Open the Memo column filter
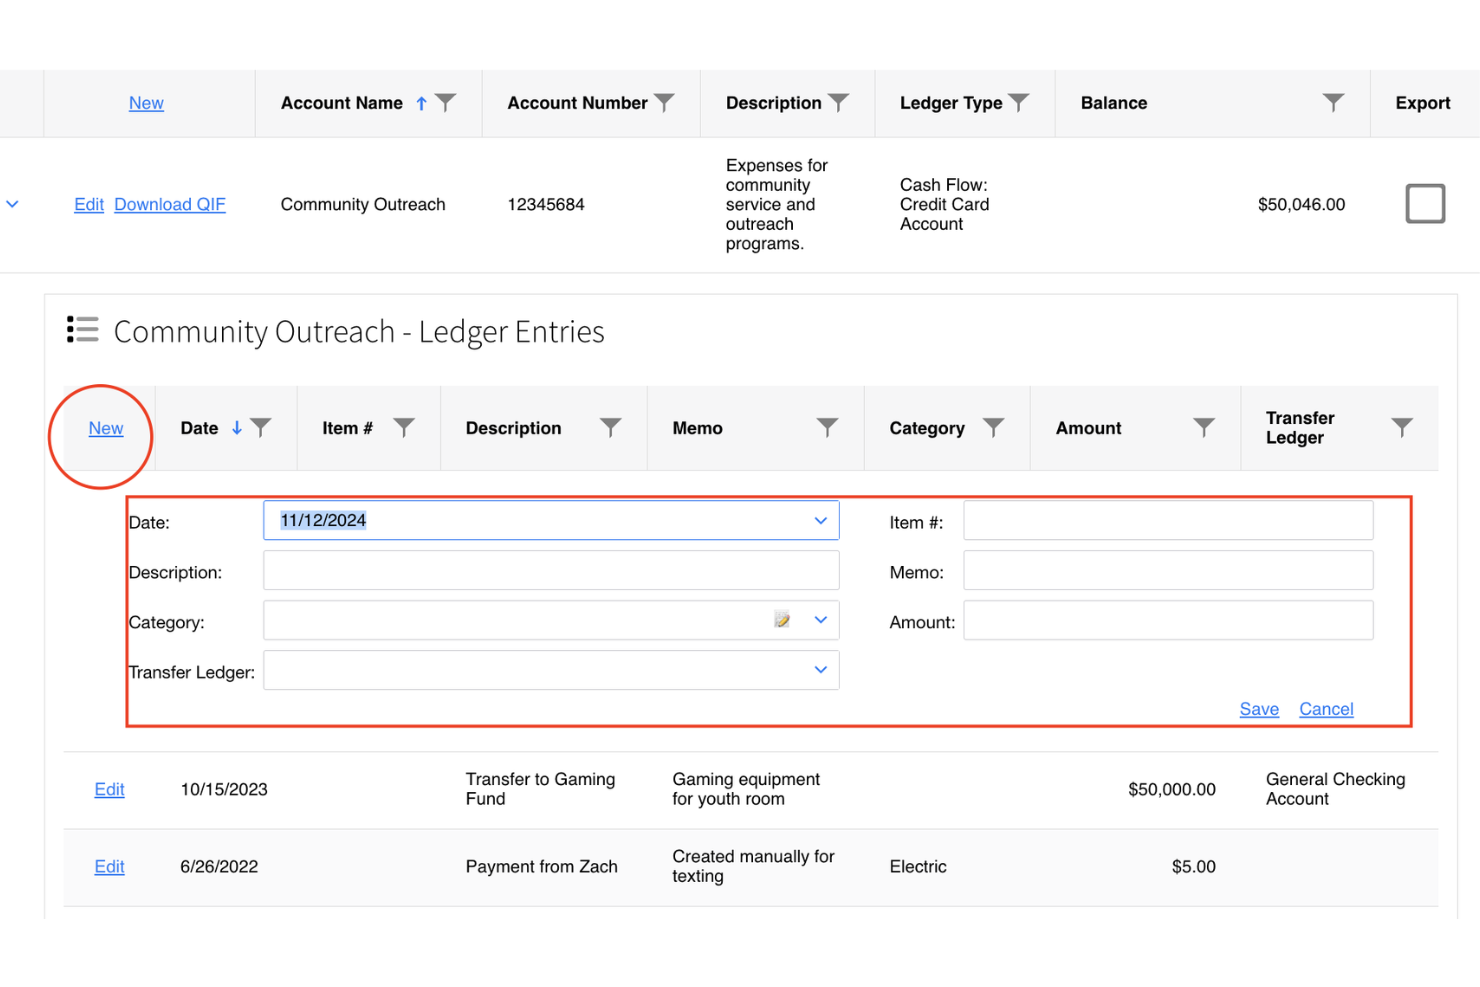 (x=827, y=427)
